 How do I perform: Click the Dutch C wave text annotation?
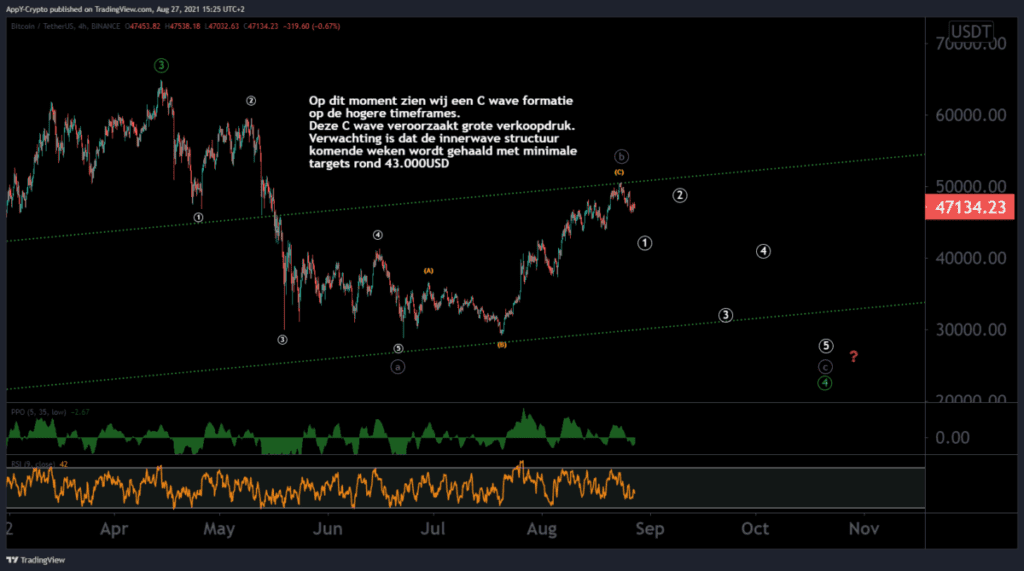(442, 132)
